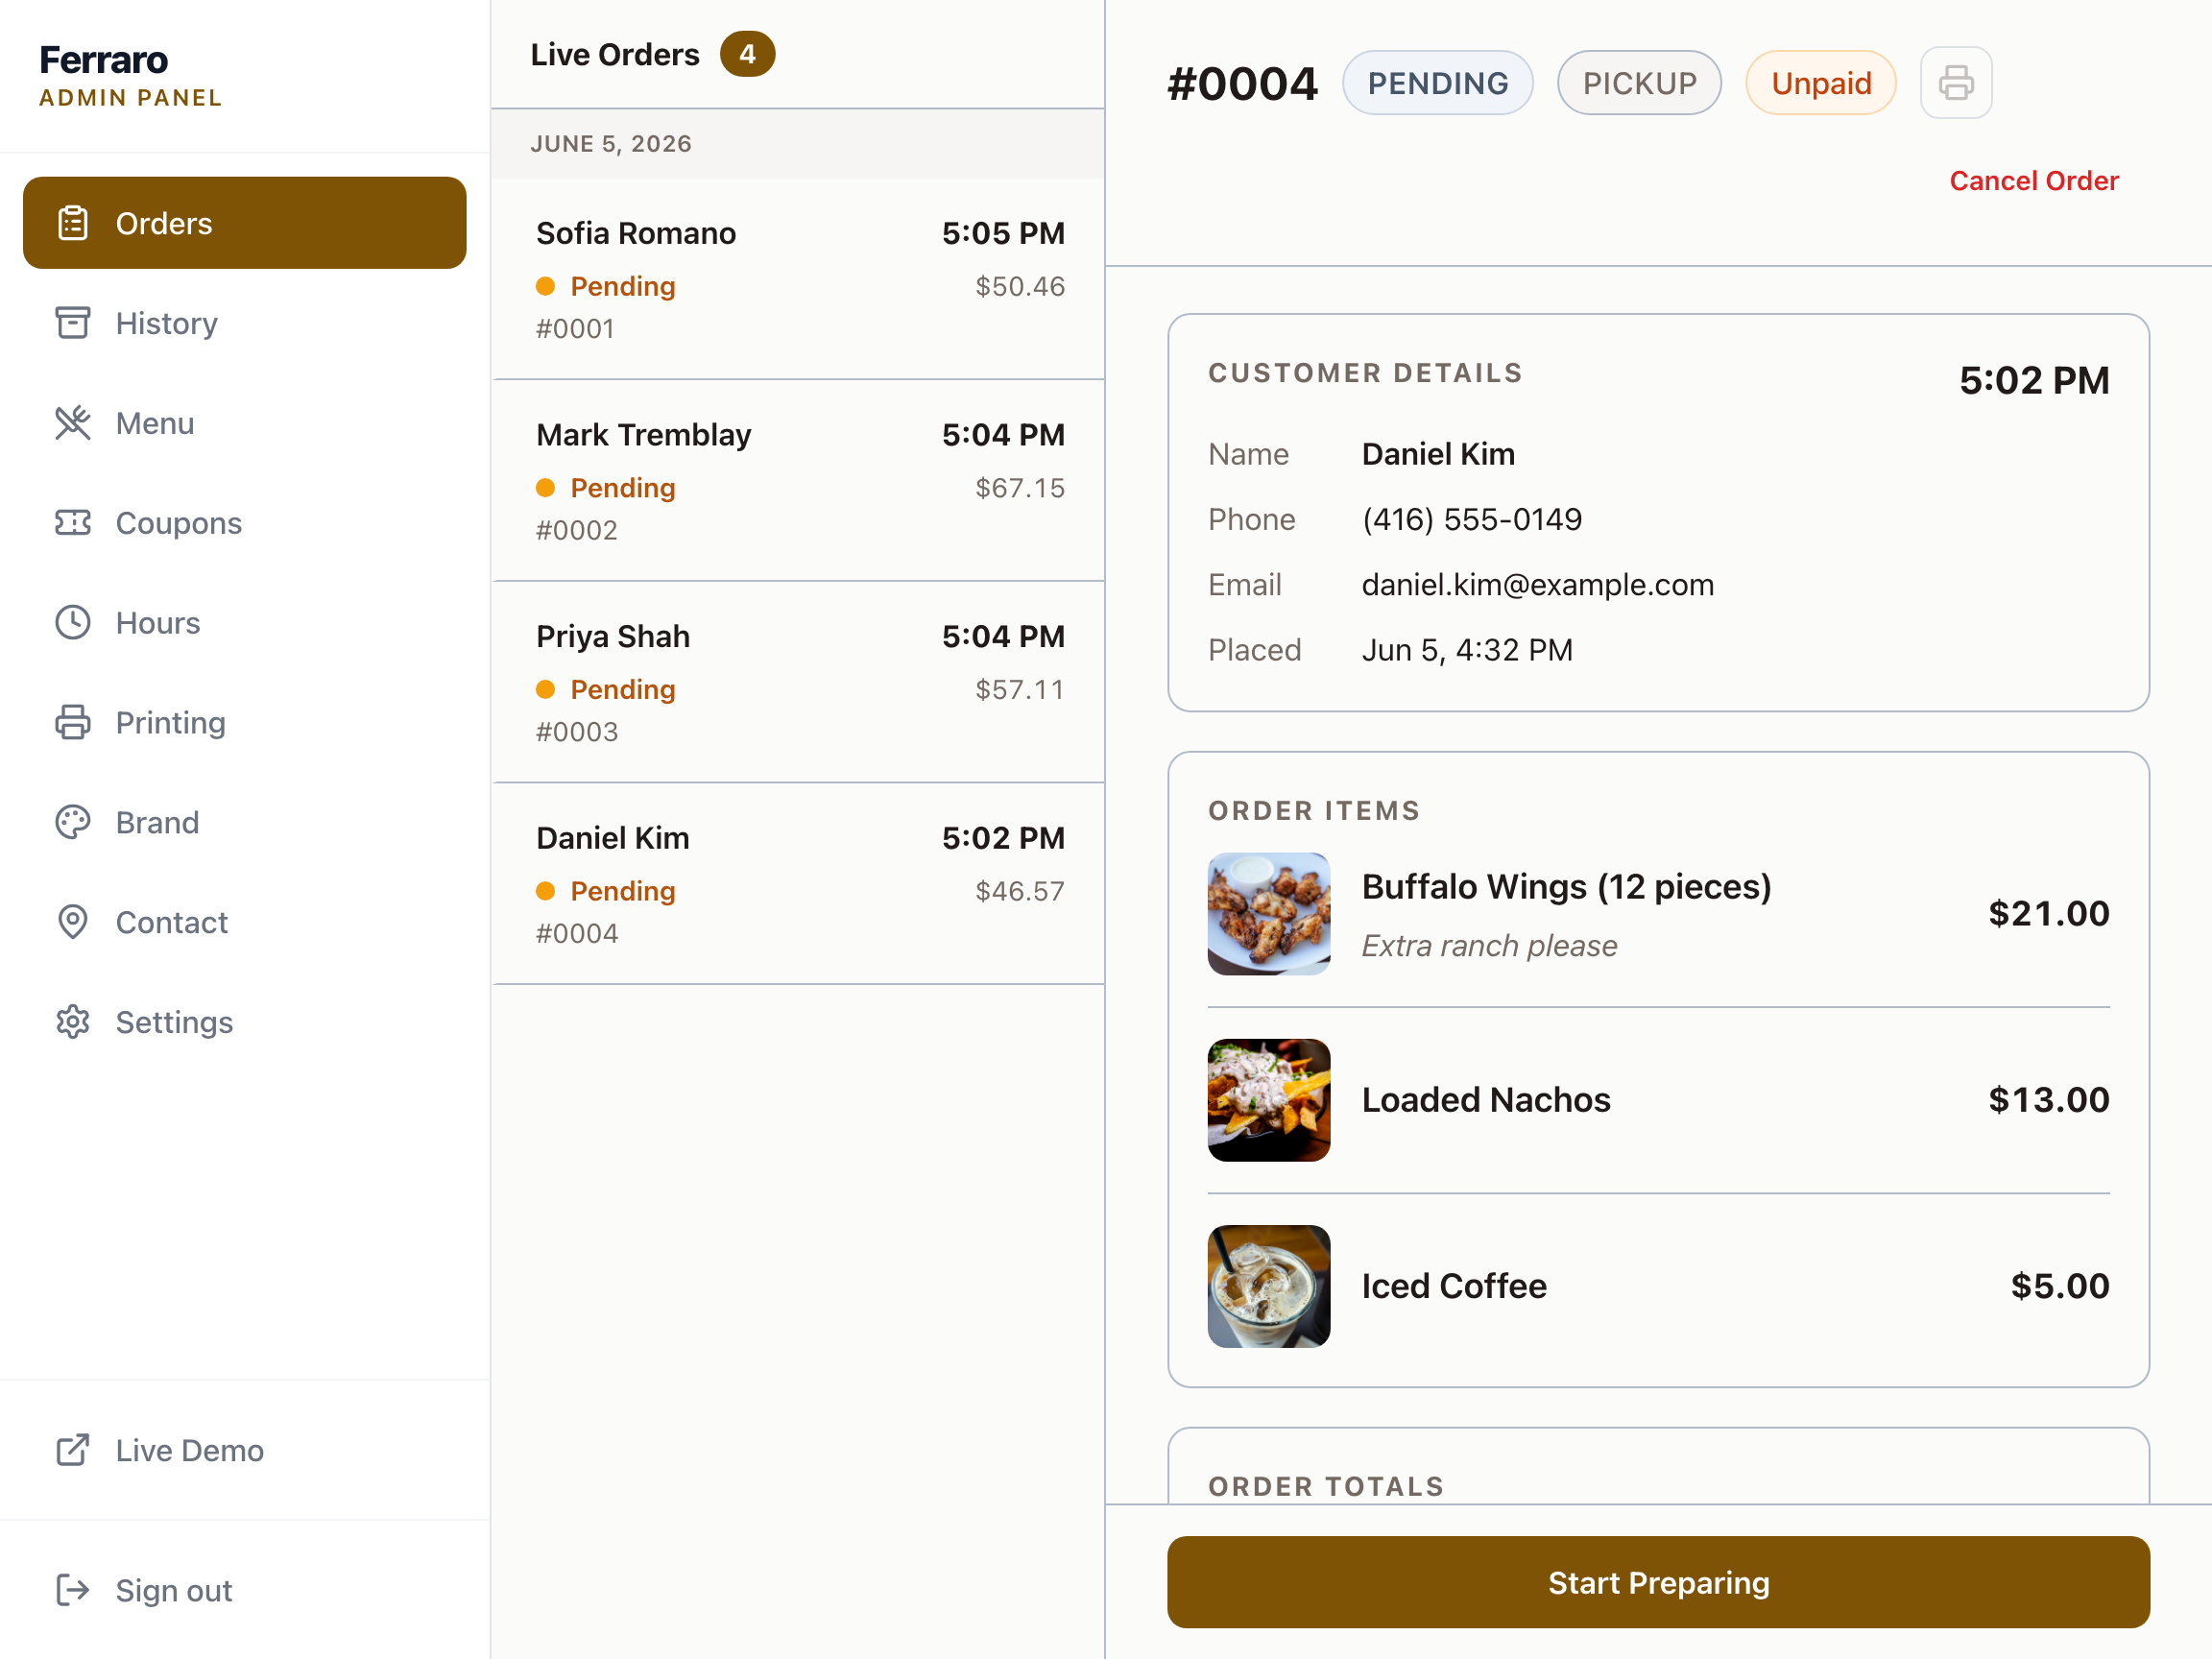Open the History archive icon

pyautogui.click(x=73, y=323)
